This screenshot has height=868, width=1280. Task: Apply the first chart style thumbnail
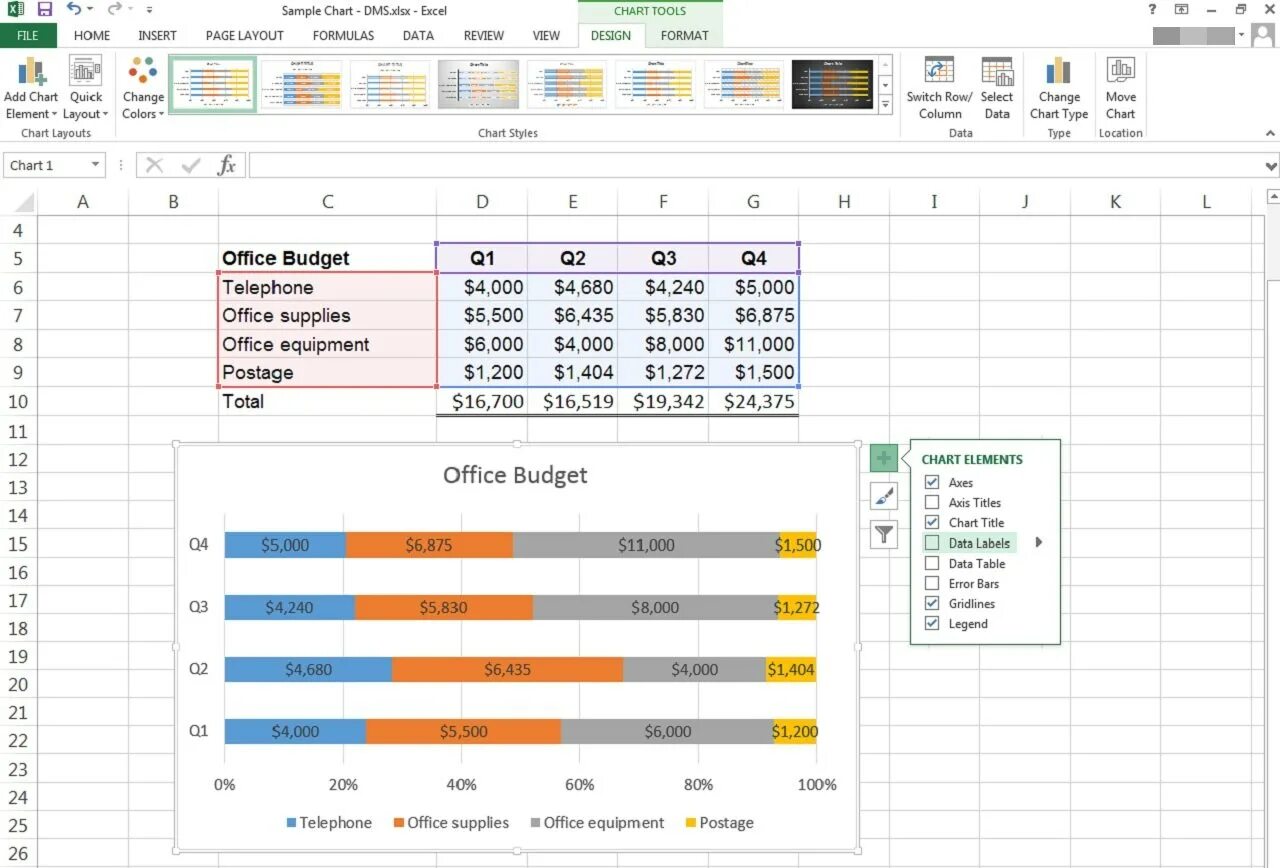(213, 85)
